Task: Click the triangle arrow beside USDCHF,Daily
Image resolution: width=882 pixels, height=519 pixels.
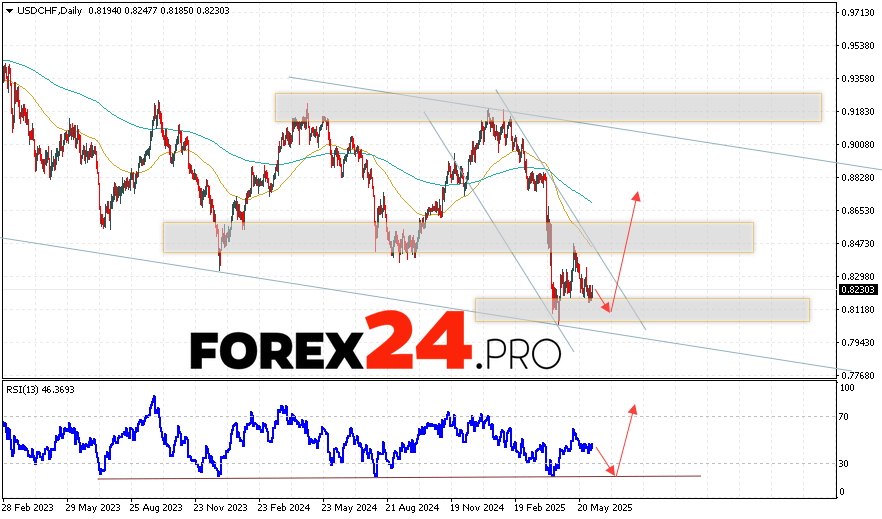Action: (8, 8)
